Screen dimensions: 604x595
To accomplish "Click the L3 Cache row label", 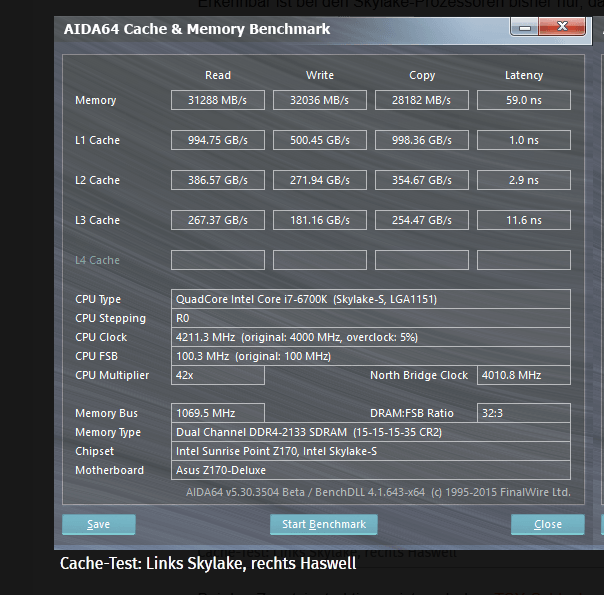I will (x=97, y=220).
